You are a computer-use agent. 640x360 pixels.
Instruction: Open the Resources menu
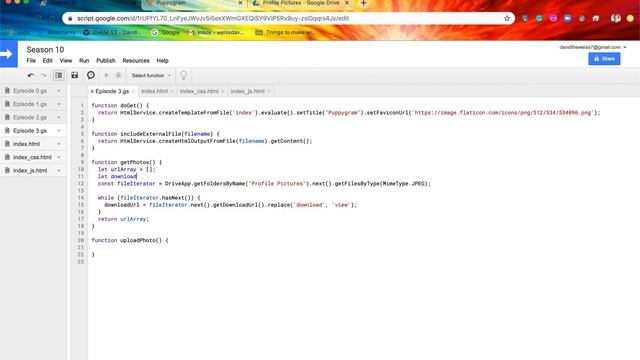(136, 60)
